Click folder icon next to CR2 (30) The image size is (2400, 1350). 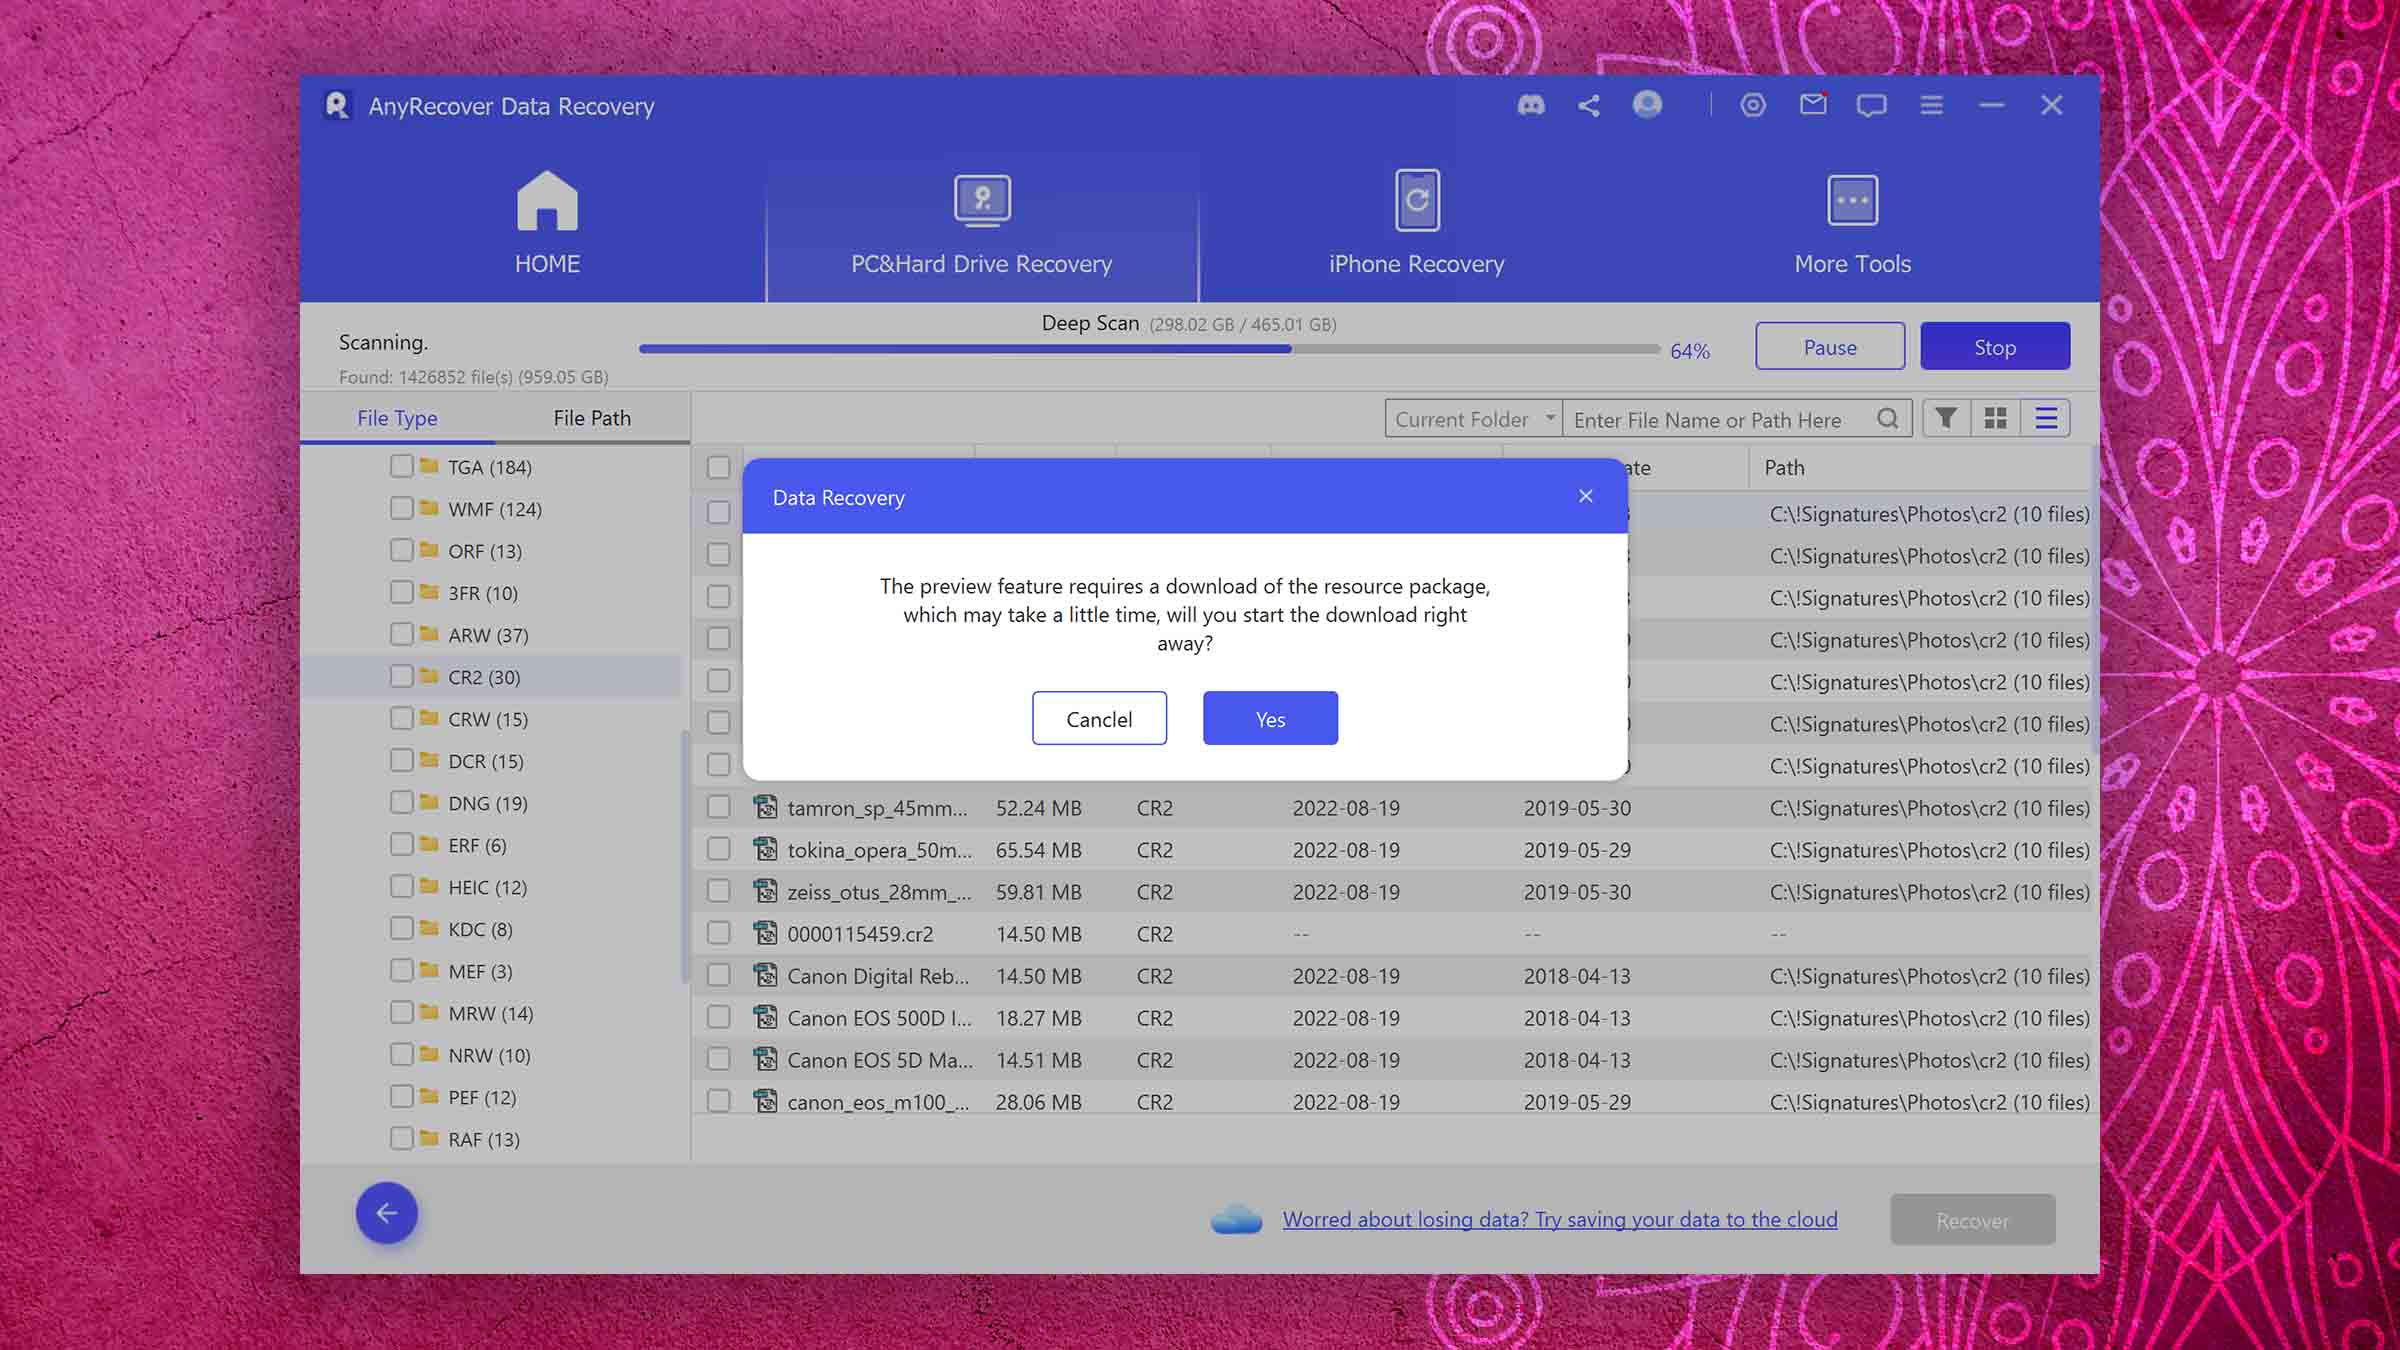pos(429,676)
